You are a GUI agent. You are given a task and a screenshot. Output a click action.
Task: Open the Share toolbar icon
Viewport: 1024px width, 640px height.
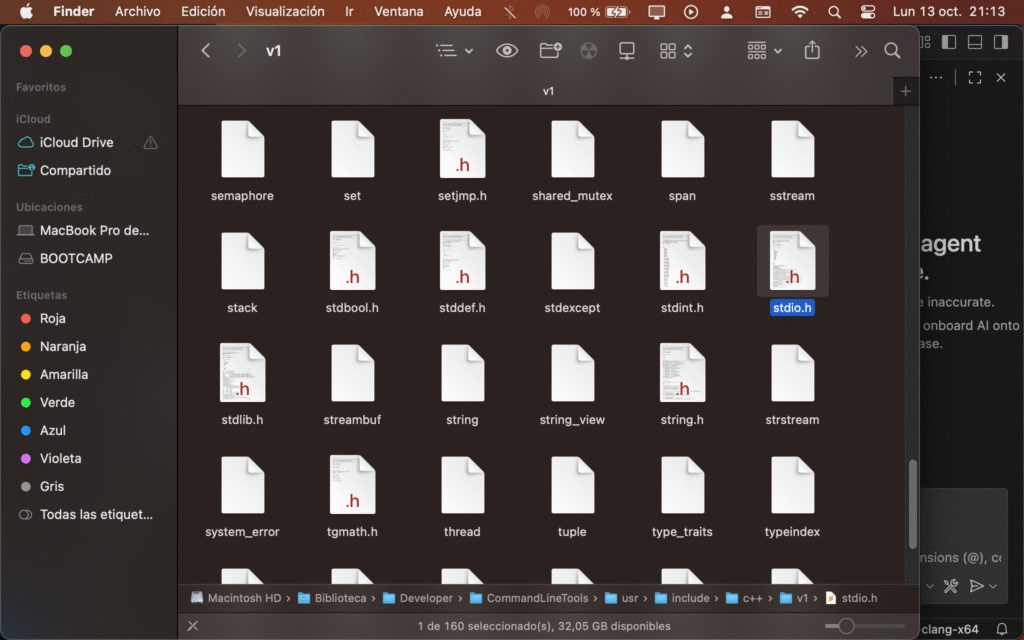812,51
